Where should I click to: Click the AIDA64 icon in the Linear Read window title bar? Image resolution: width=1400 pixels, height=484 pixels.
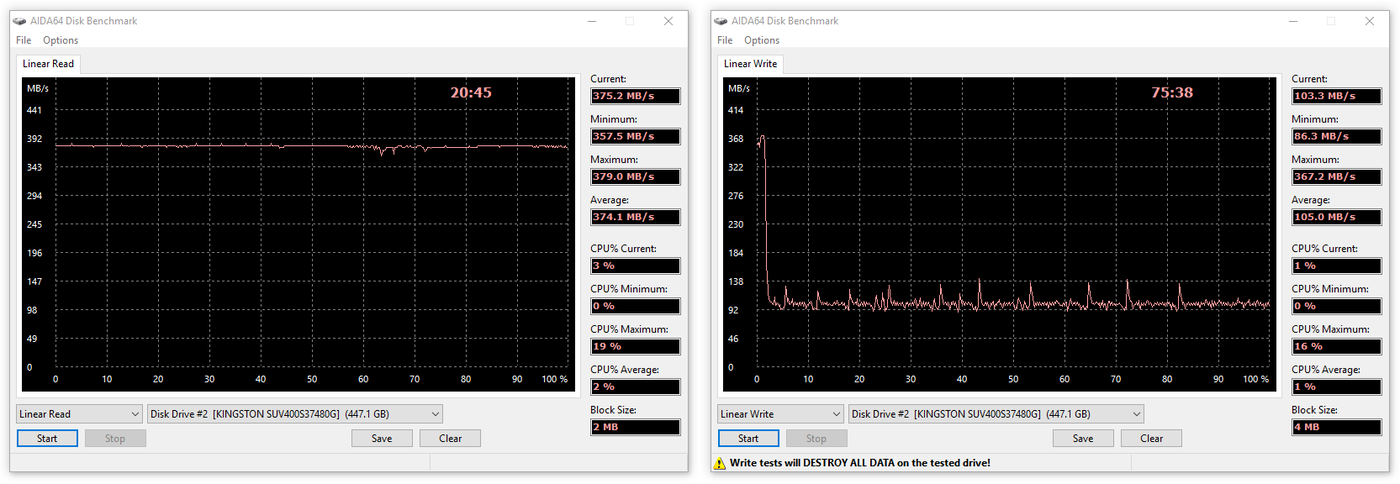[23, 21]
